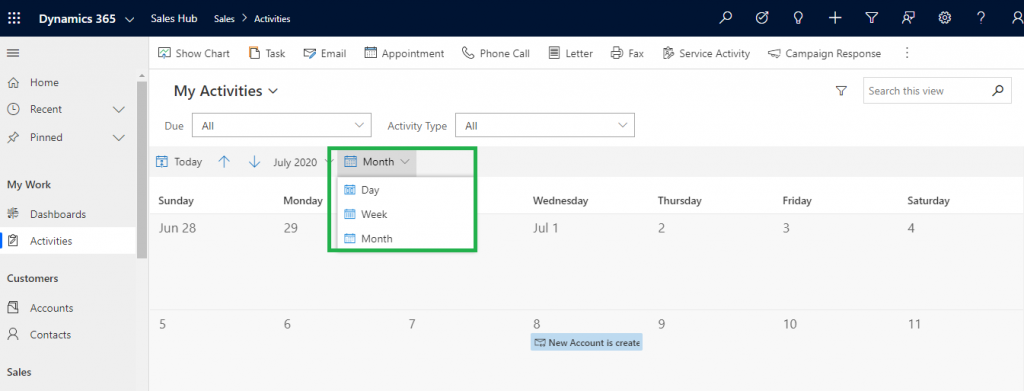This screenshot has height=391, width=1024.
Task: Jump to Today in the calendar
Action: [x=179, y=162]
